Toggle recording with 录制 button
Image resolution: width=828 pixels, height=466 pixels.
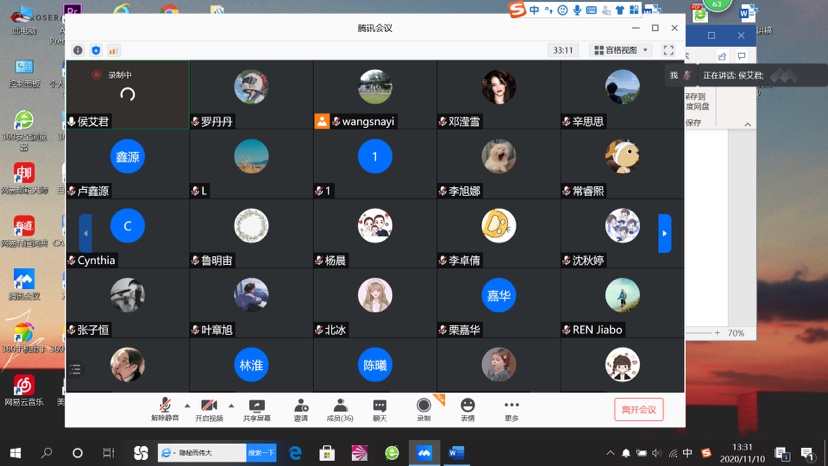[424, 409]
